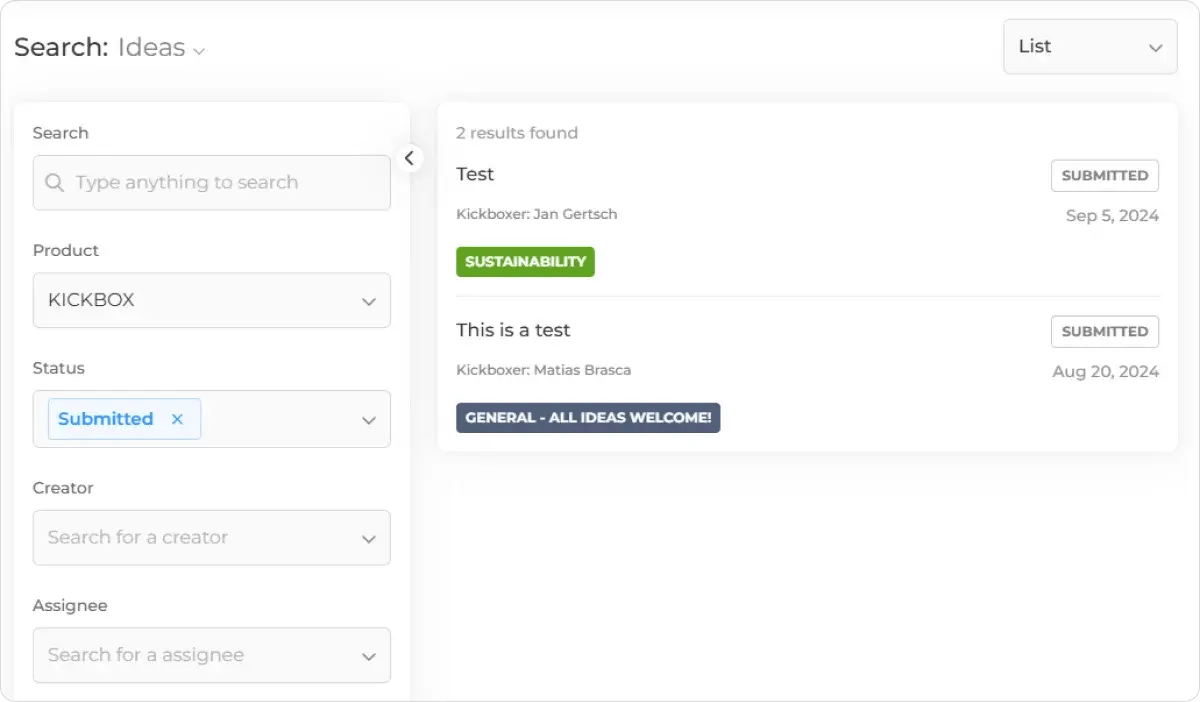Open the Assignee search dropdown
The image size is (1200, 702).
pos(212,655)
